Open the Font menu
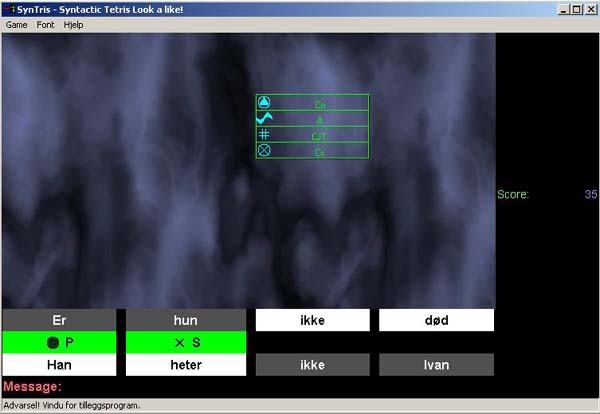Viewport: 600px width, 414px height. pos(45,24)
